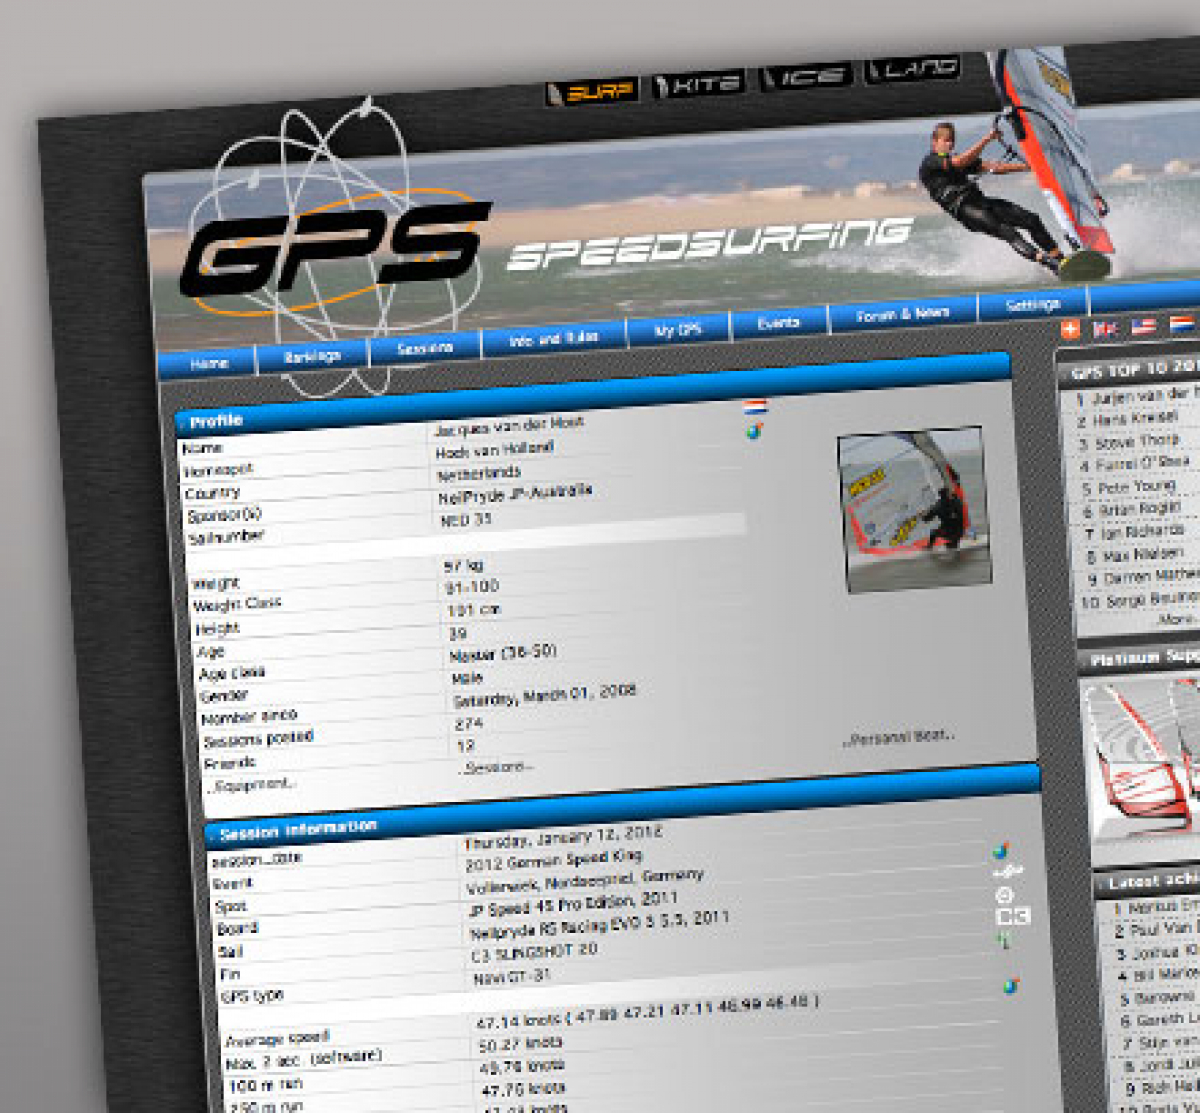
Task: Select member since Saturday, March 01, 2008
Action: 545,695
